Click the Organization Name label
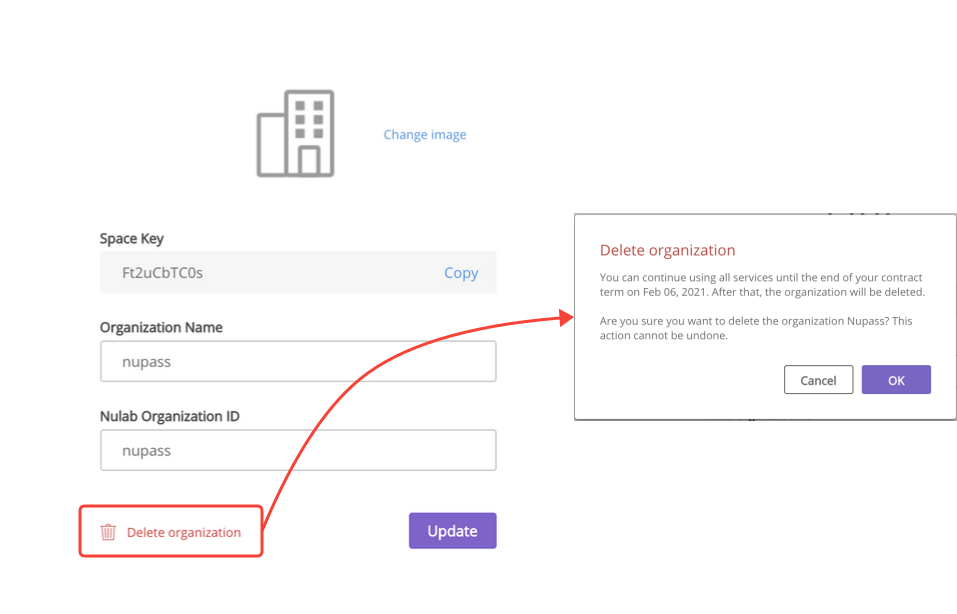 pos(161,327)
